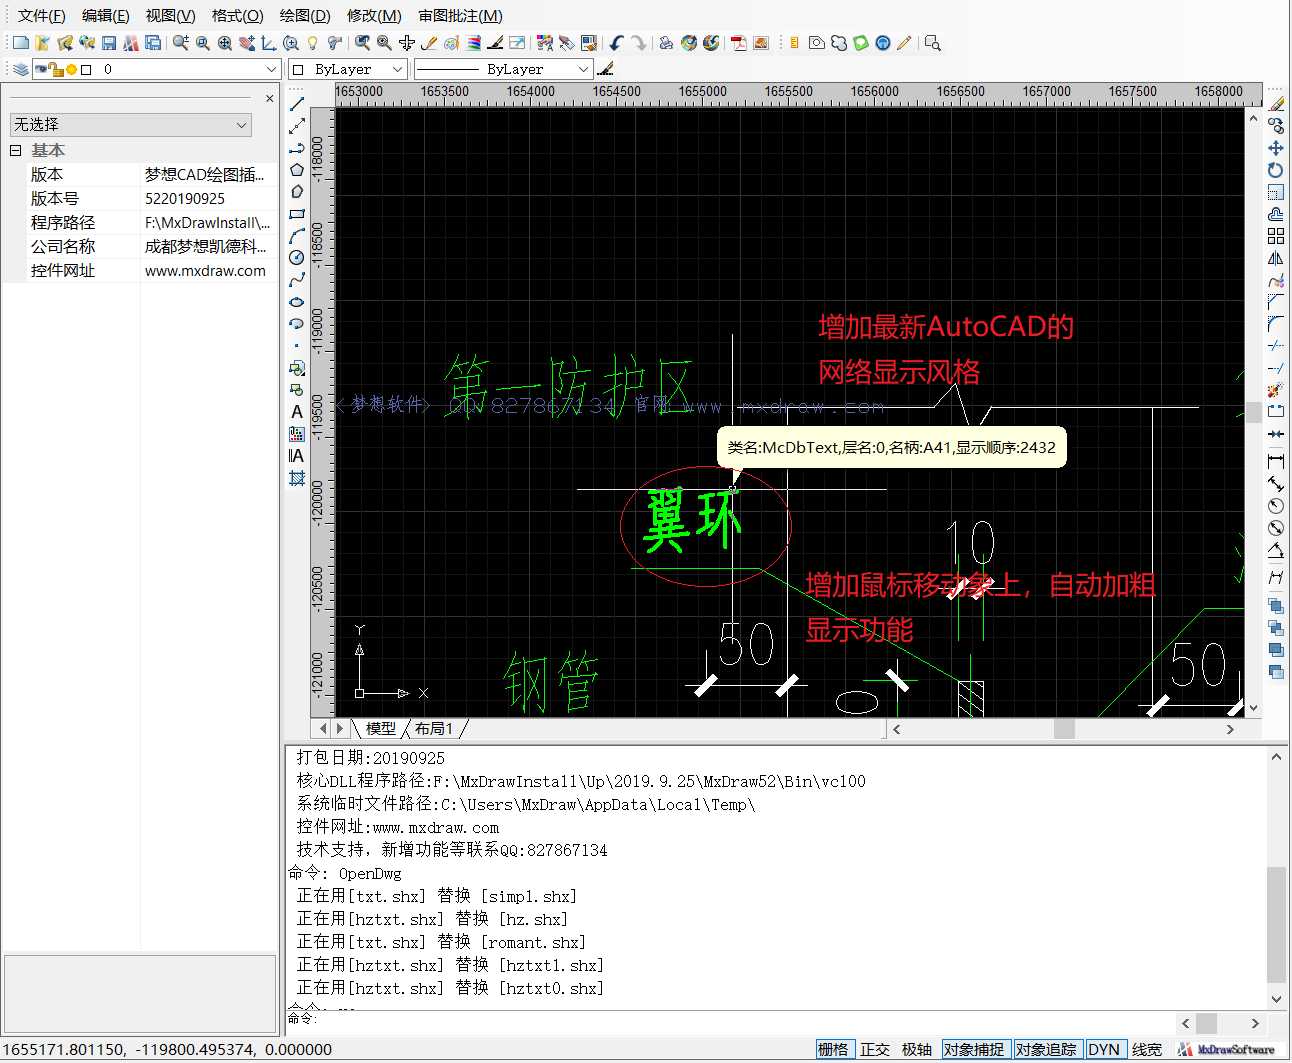Click the New file toolbar icon
This screenshot has height=1063, width=1292.
pyautogui.click(x=20, y=43)
